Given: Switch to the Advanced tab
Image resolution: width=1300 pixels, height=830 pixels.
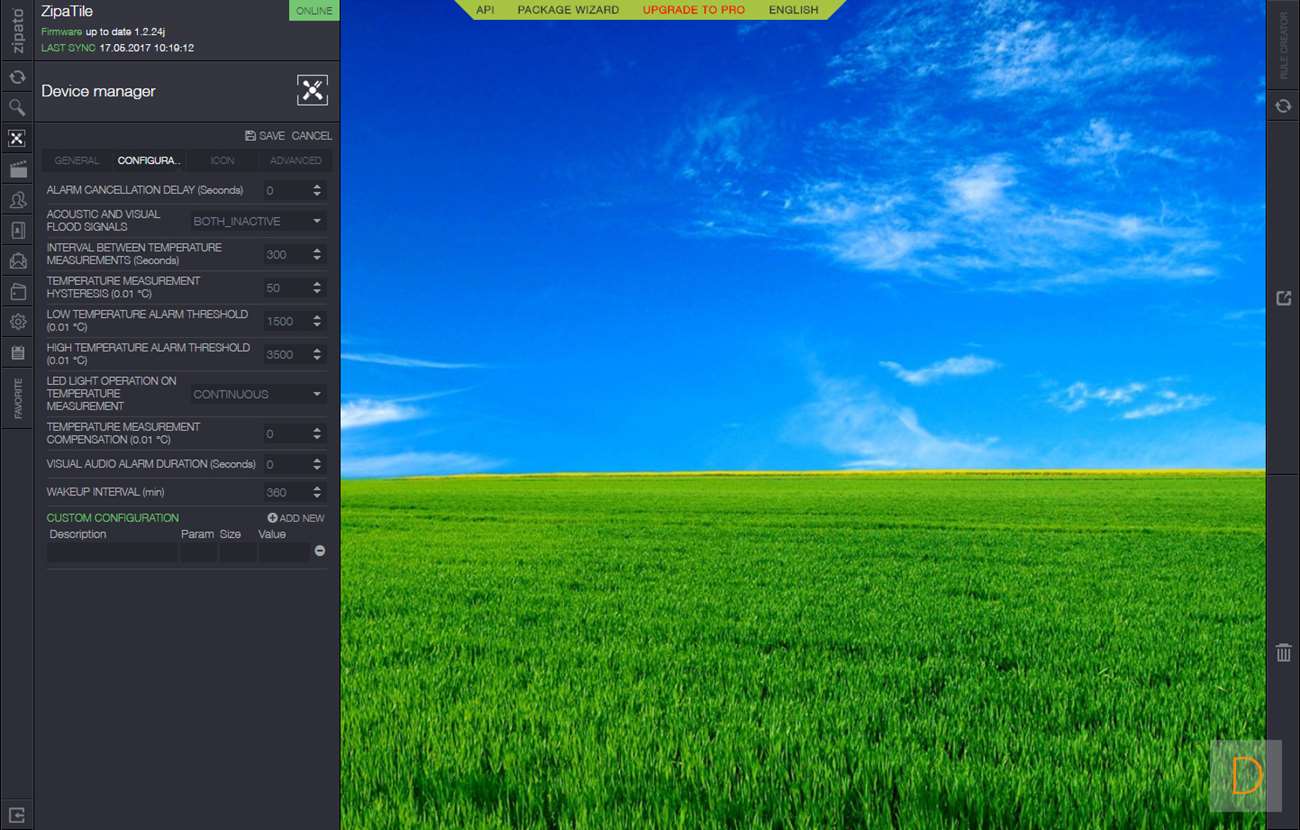Looking at the screenshot, I should click(x=296, y=161).
